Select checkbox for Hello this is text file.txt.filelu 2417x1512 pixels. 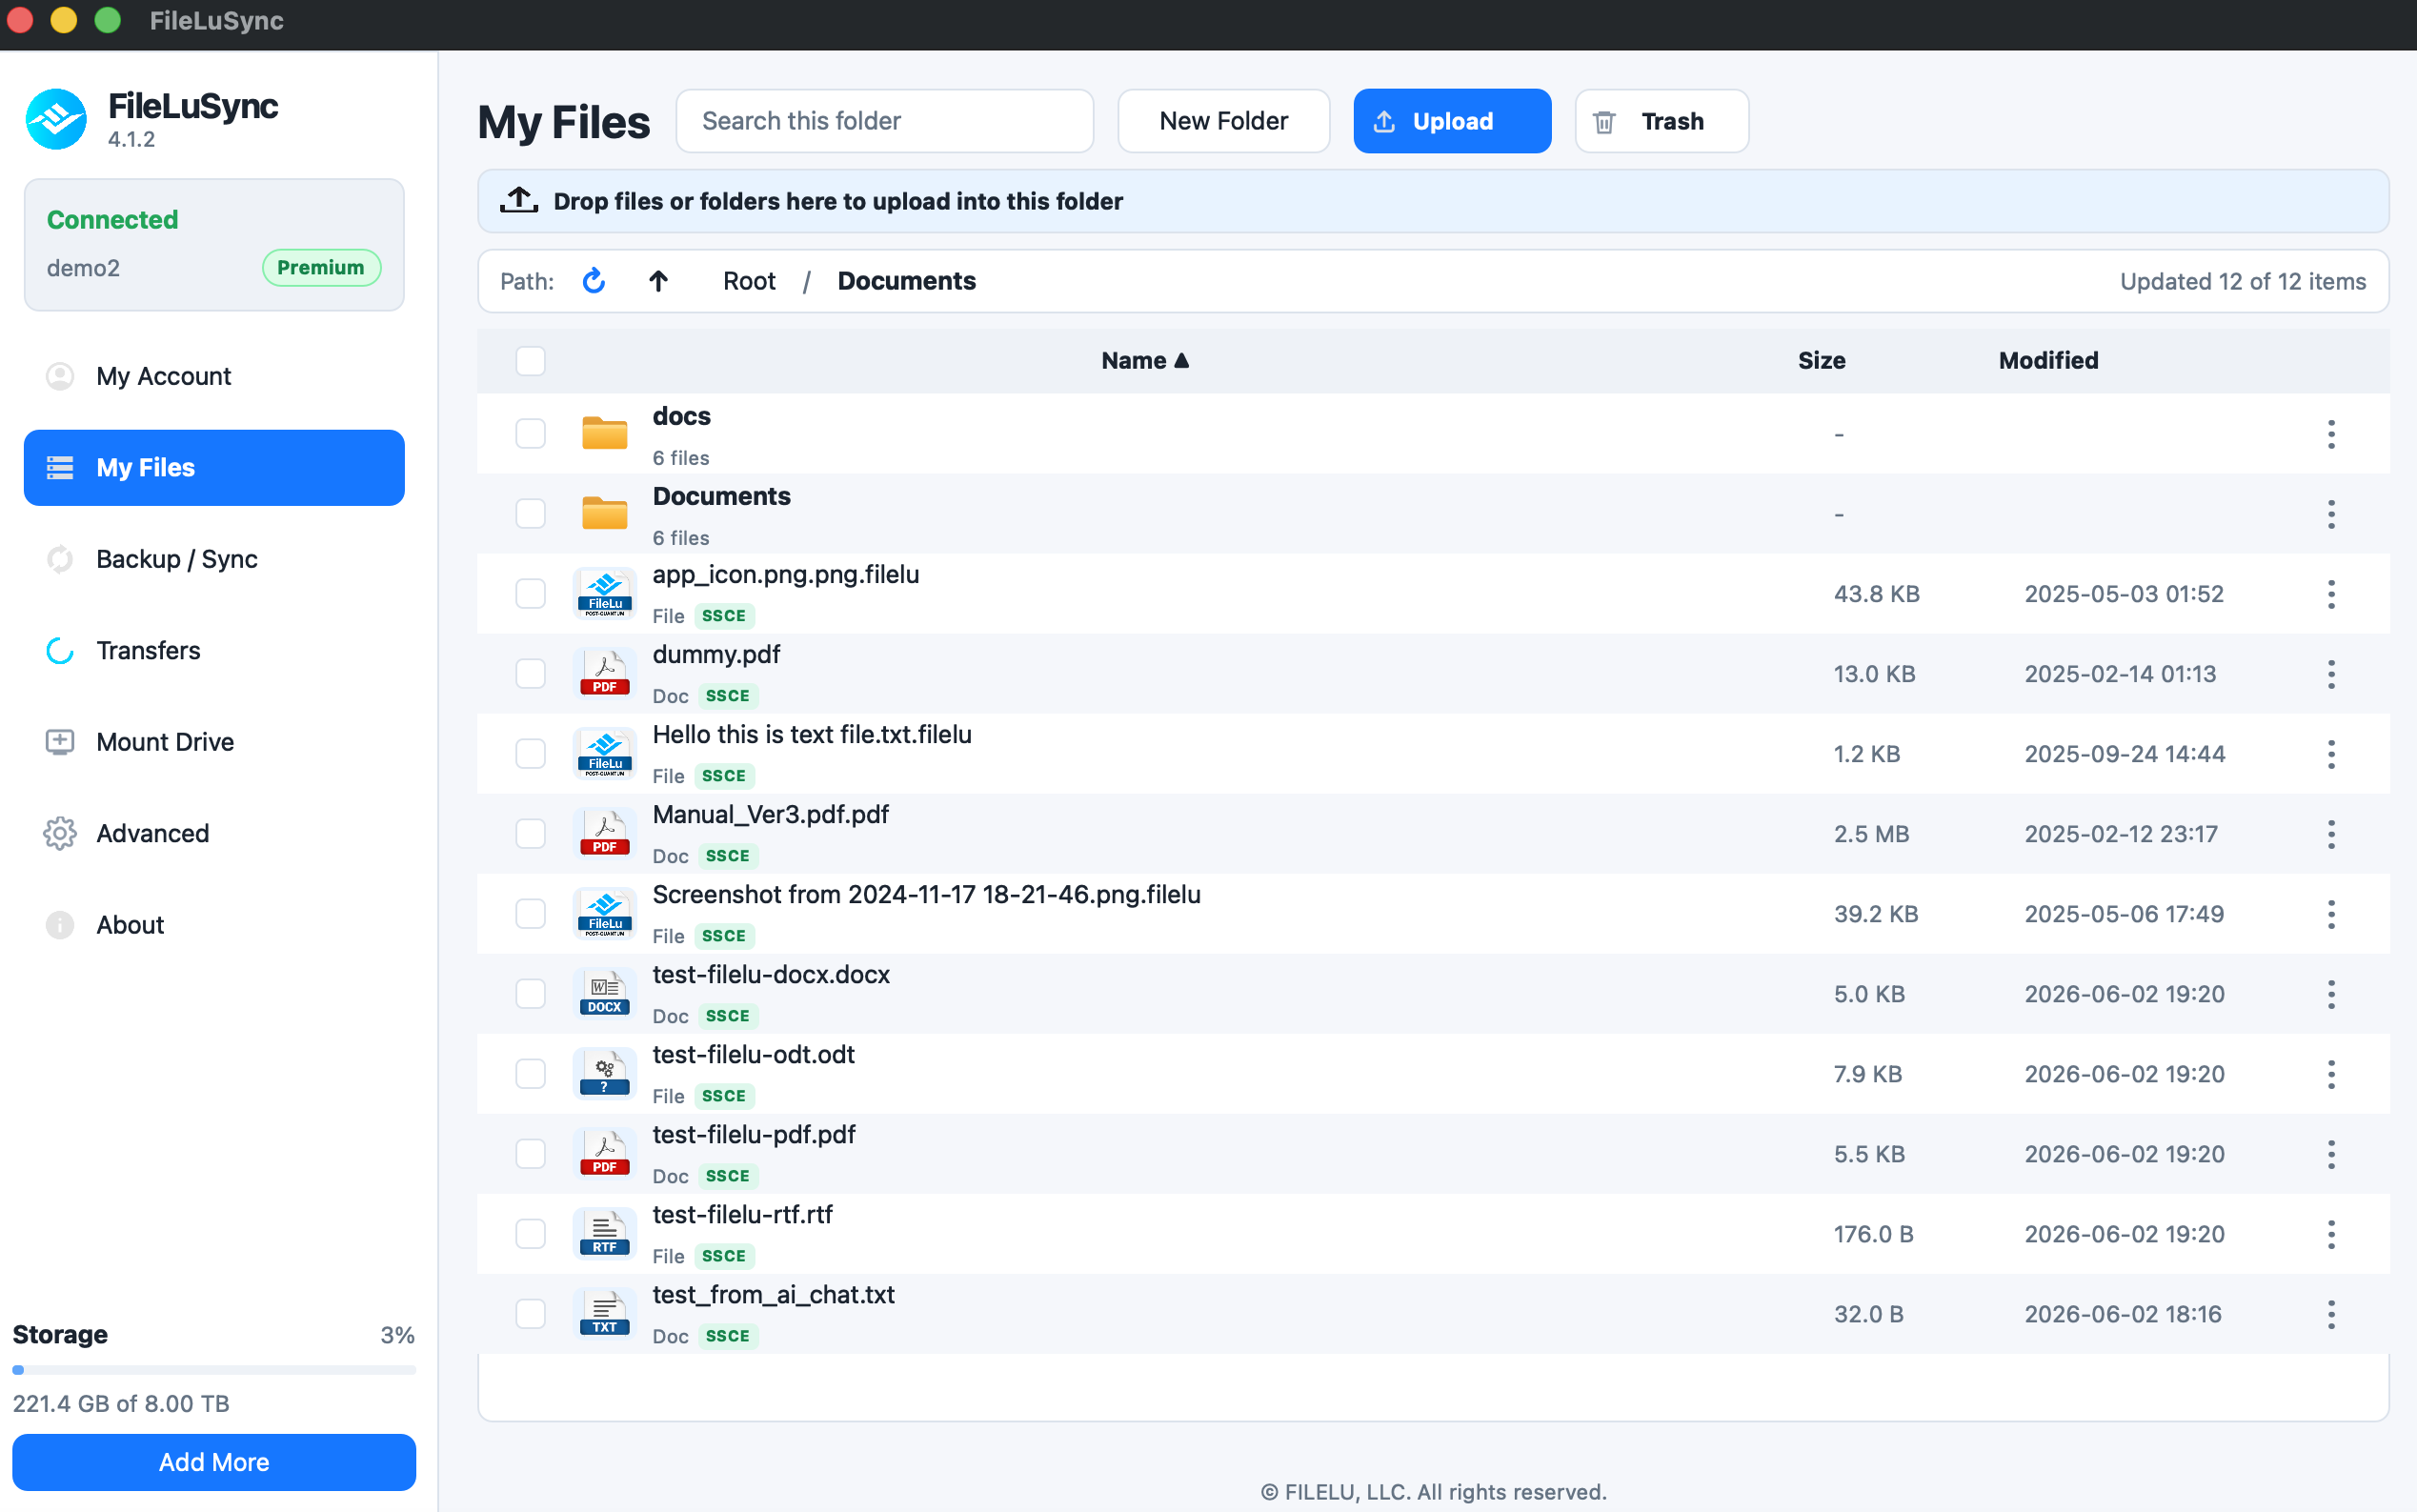click(x=530, y=753)
